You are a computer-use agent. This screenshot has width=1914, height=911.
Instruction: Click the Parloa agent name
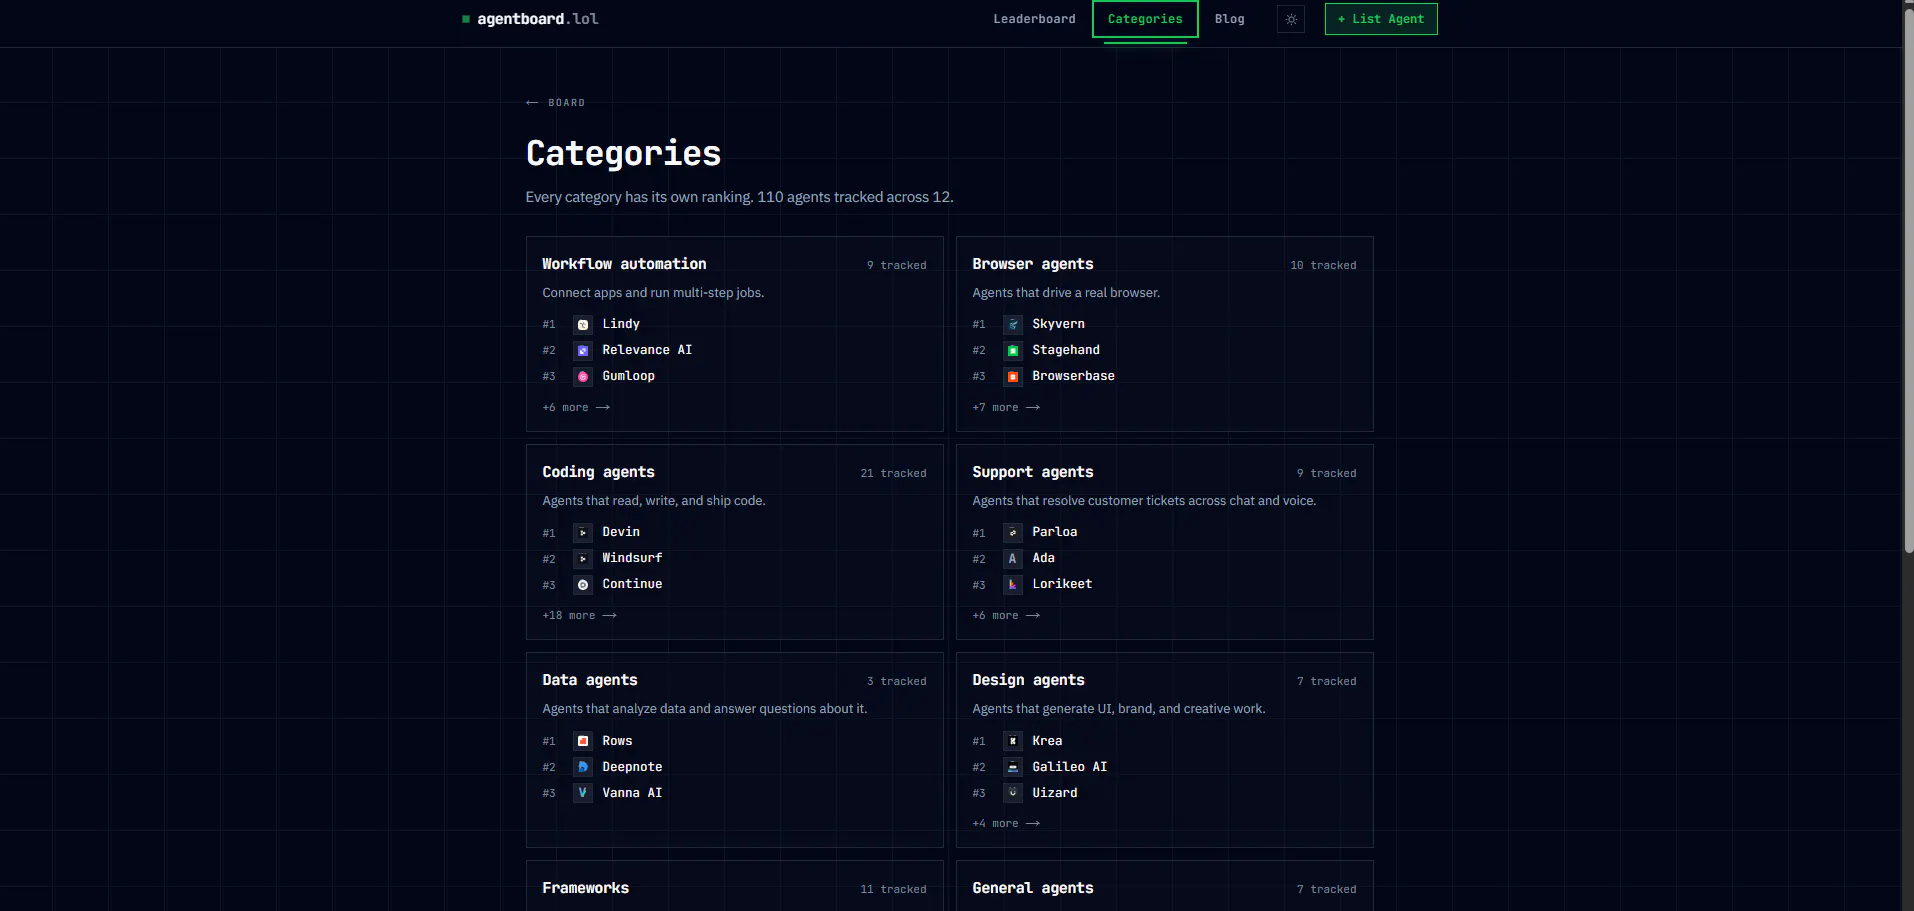click(1054, 532)
